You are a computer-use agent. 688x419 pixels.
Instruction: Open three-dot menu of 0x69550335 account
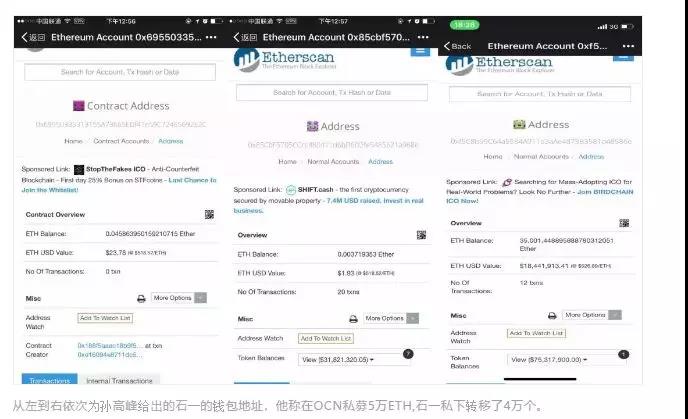[x=211, y=37]
